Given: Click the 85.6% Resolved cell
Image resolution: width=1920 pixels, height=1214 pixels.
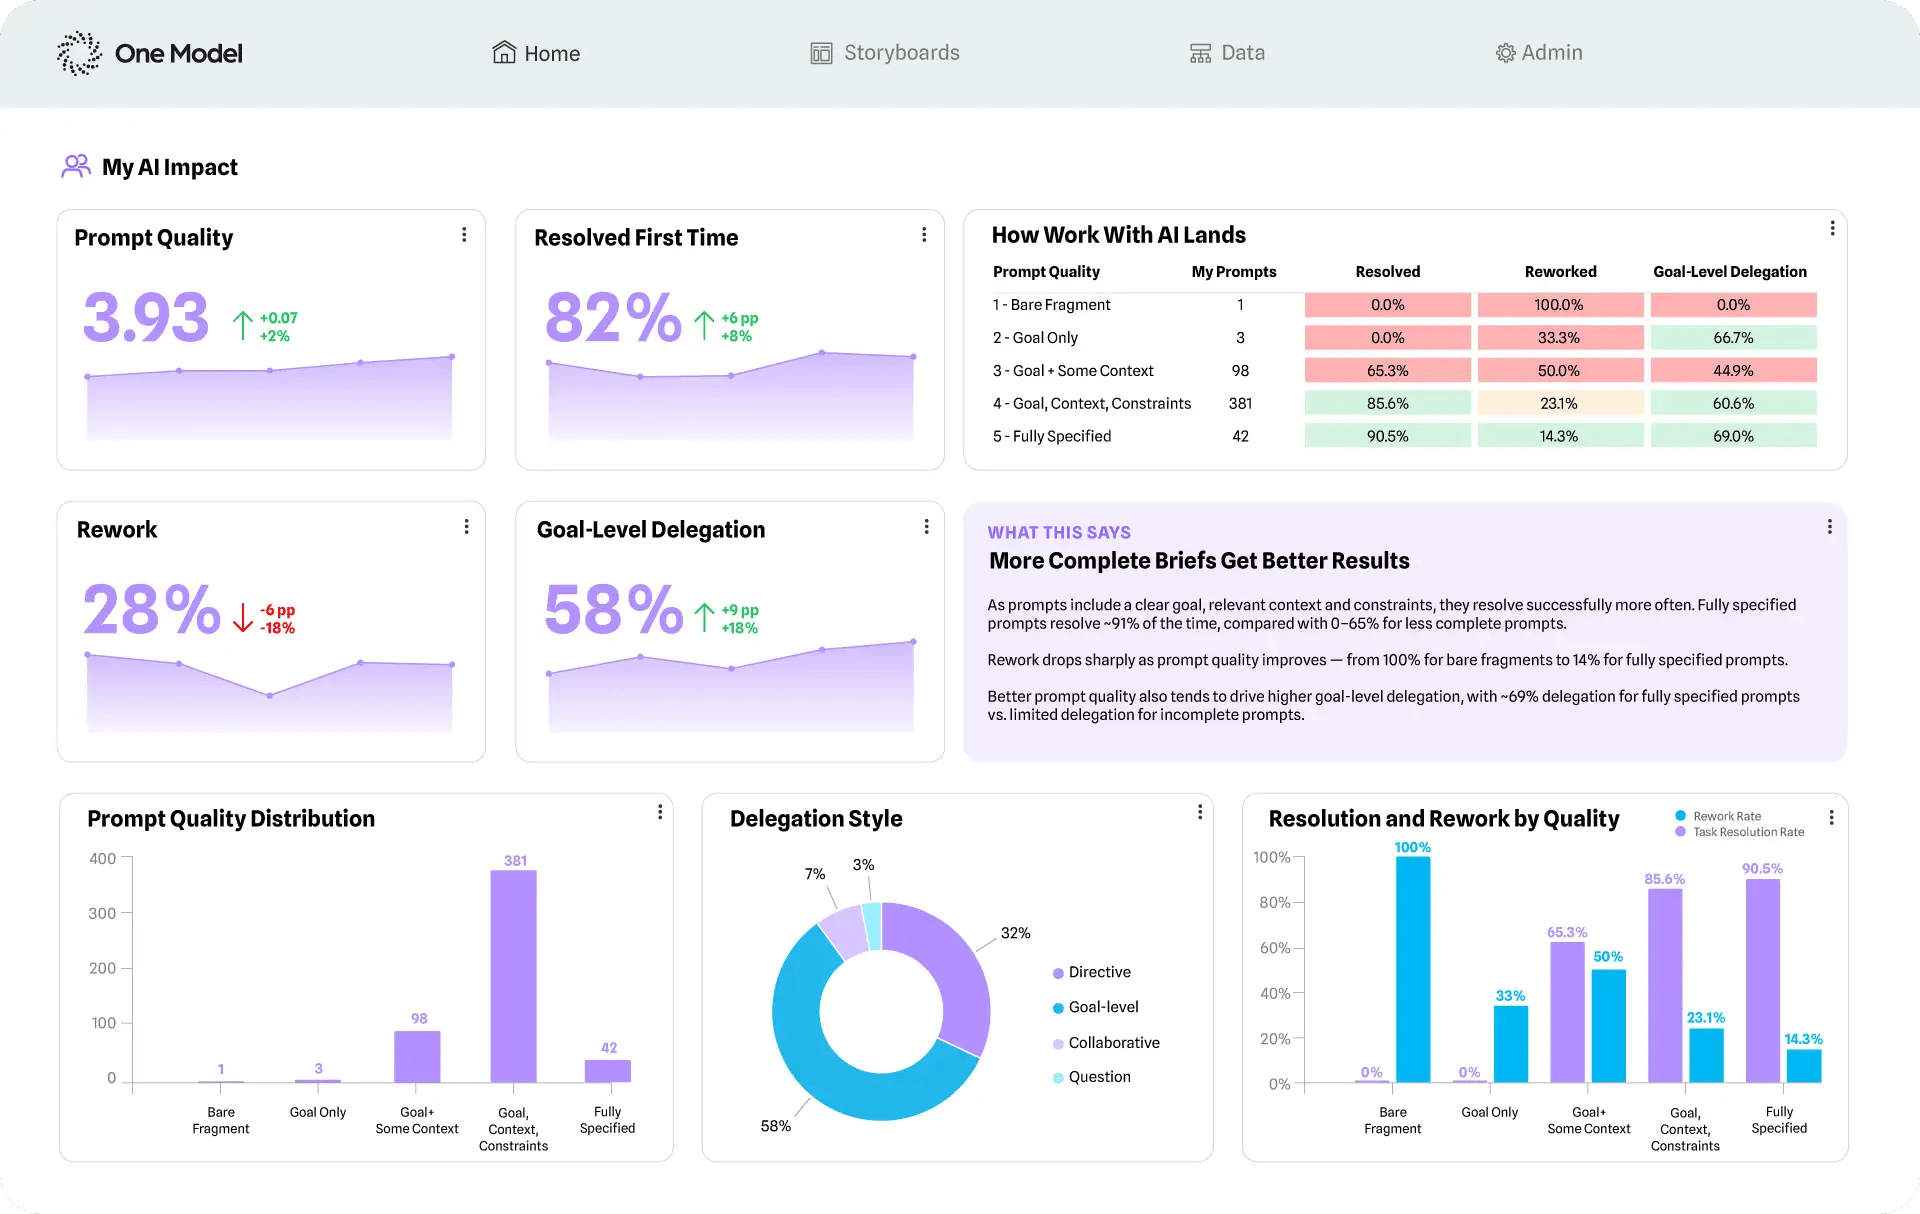Looking at the screenshot, I should coord(1387,403).
